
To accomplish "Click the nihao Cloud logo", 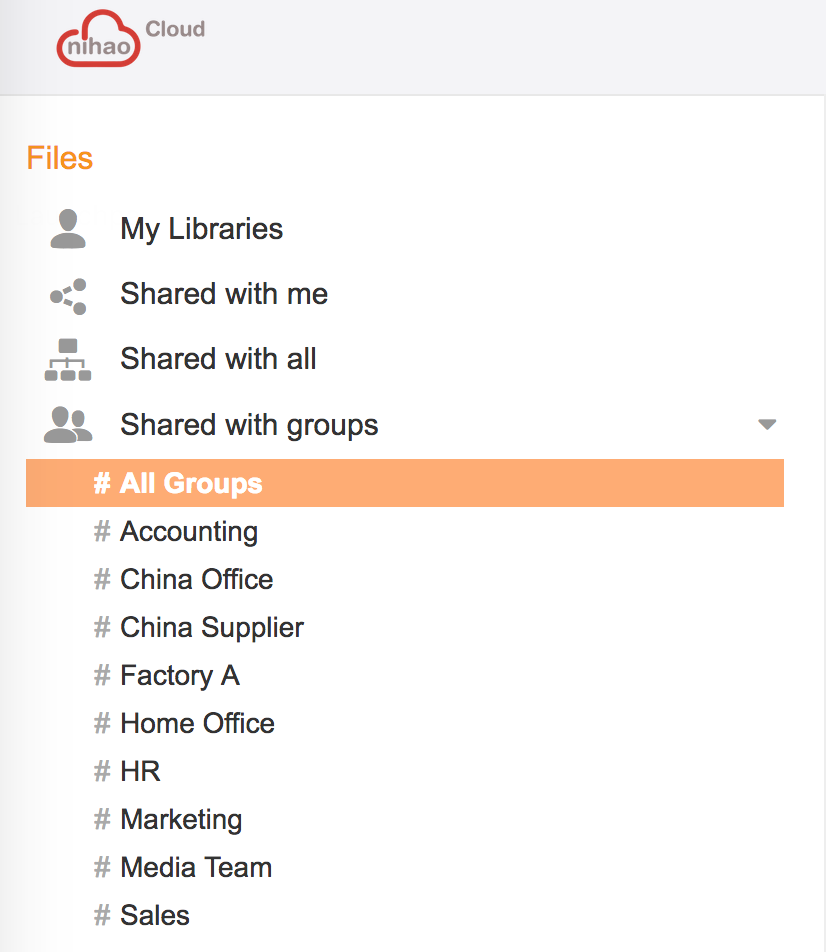I will tap(130, 40).
